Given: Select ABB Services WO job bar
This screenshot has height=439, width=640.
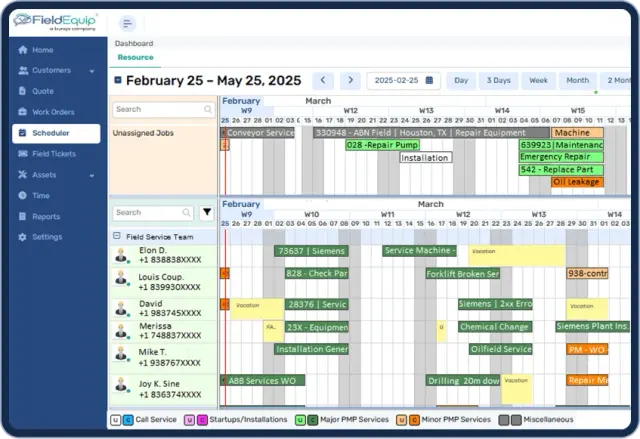Looking at the screenshot, I should (262, 380).
